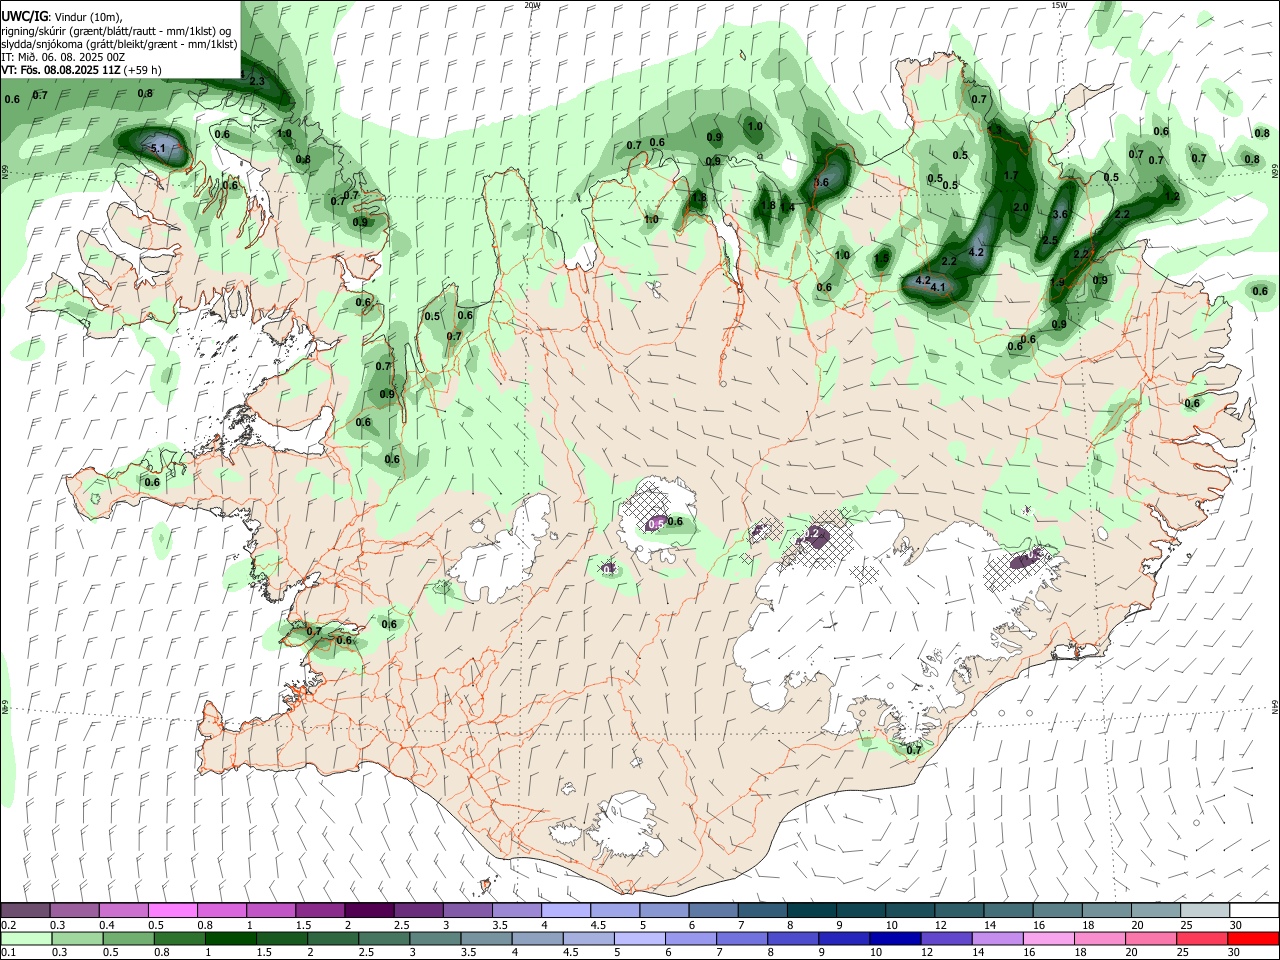Click the 0.2 swatch on the purple snow scale
This screenshot has height=960, width=1280.
click(25, 911)
